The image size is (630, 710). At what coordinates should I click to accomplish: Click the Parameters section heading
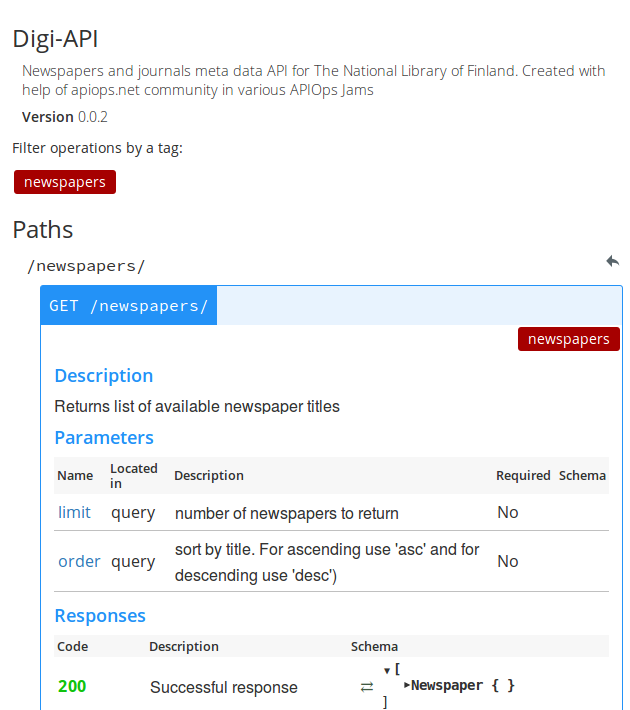pos(104,438)
